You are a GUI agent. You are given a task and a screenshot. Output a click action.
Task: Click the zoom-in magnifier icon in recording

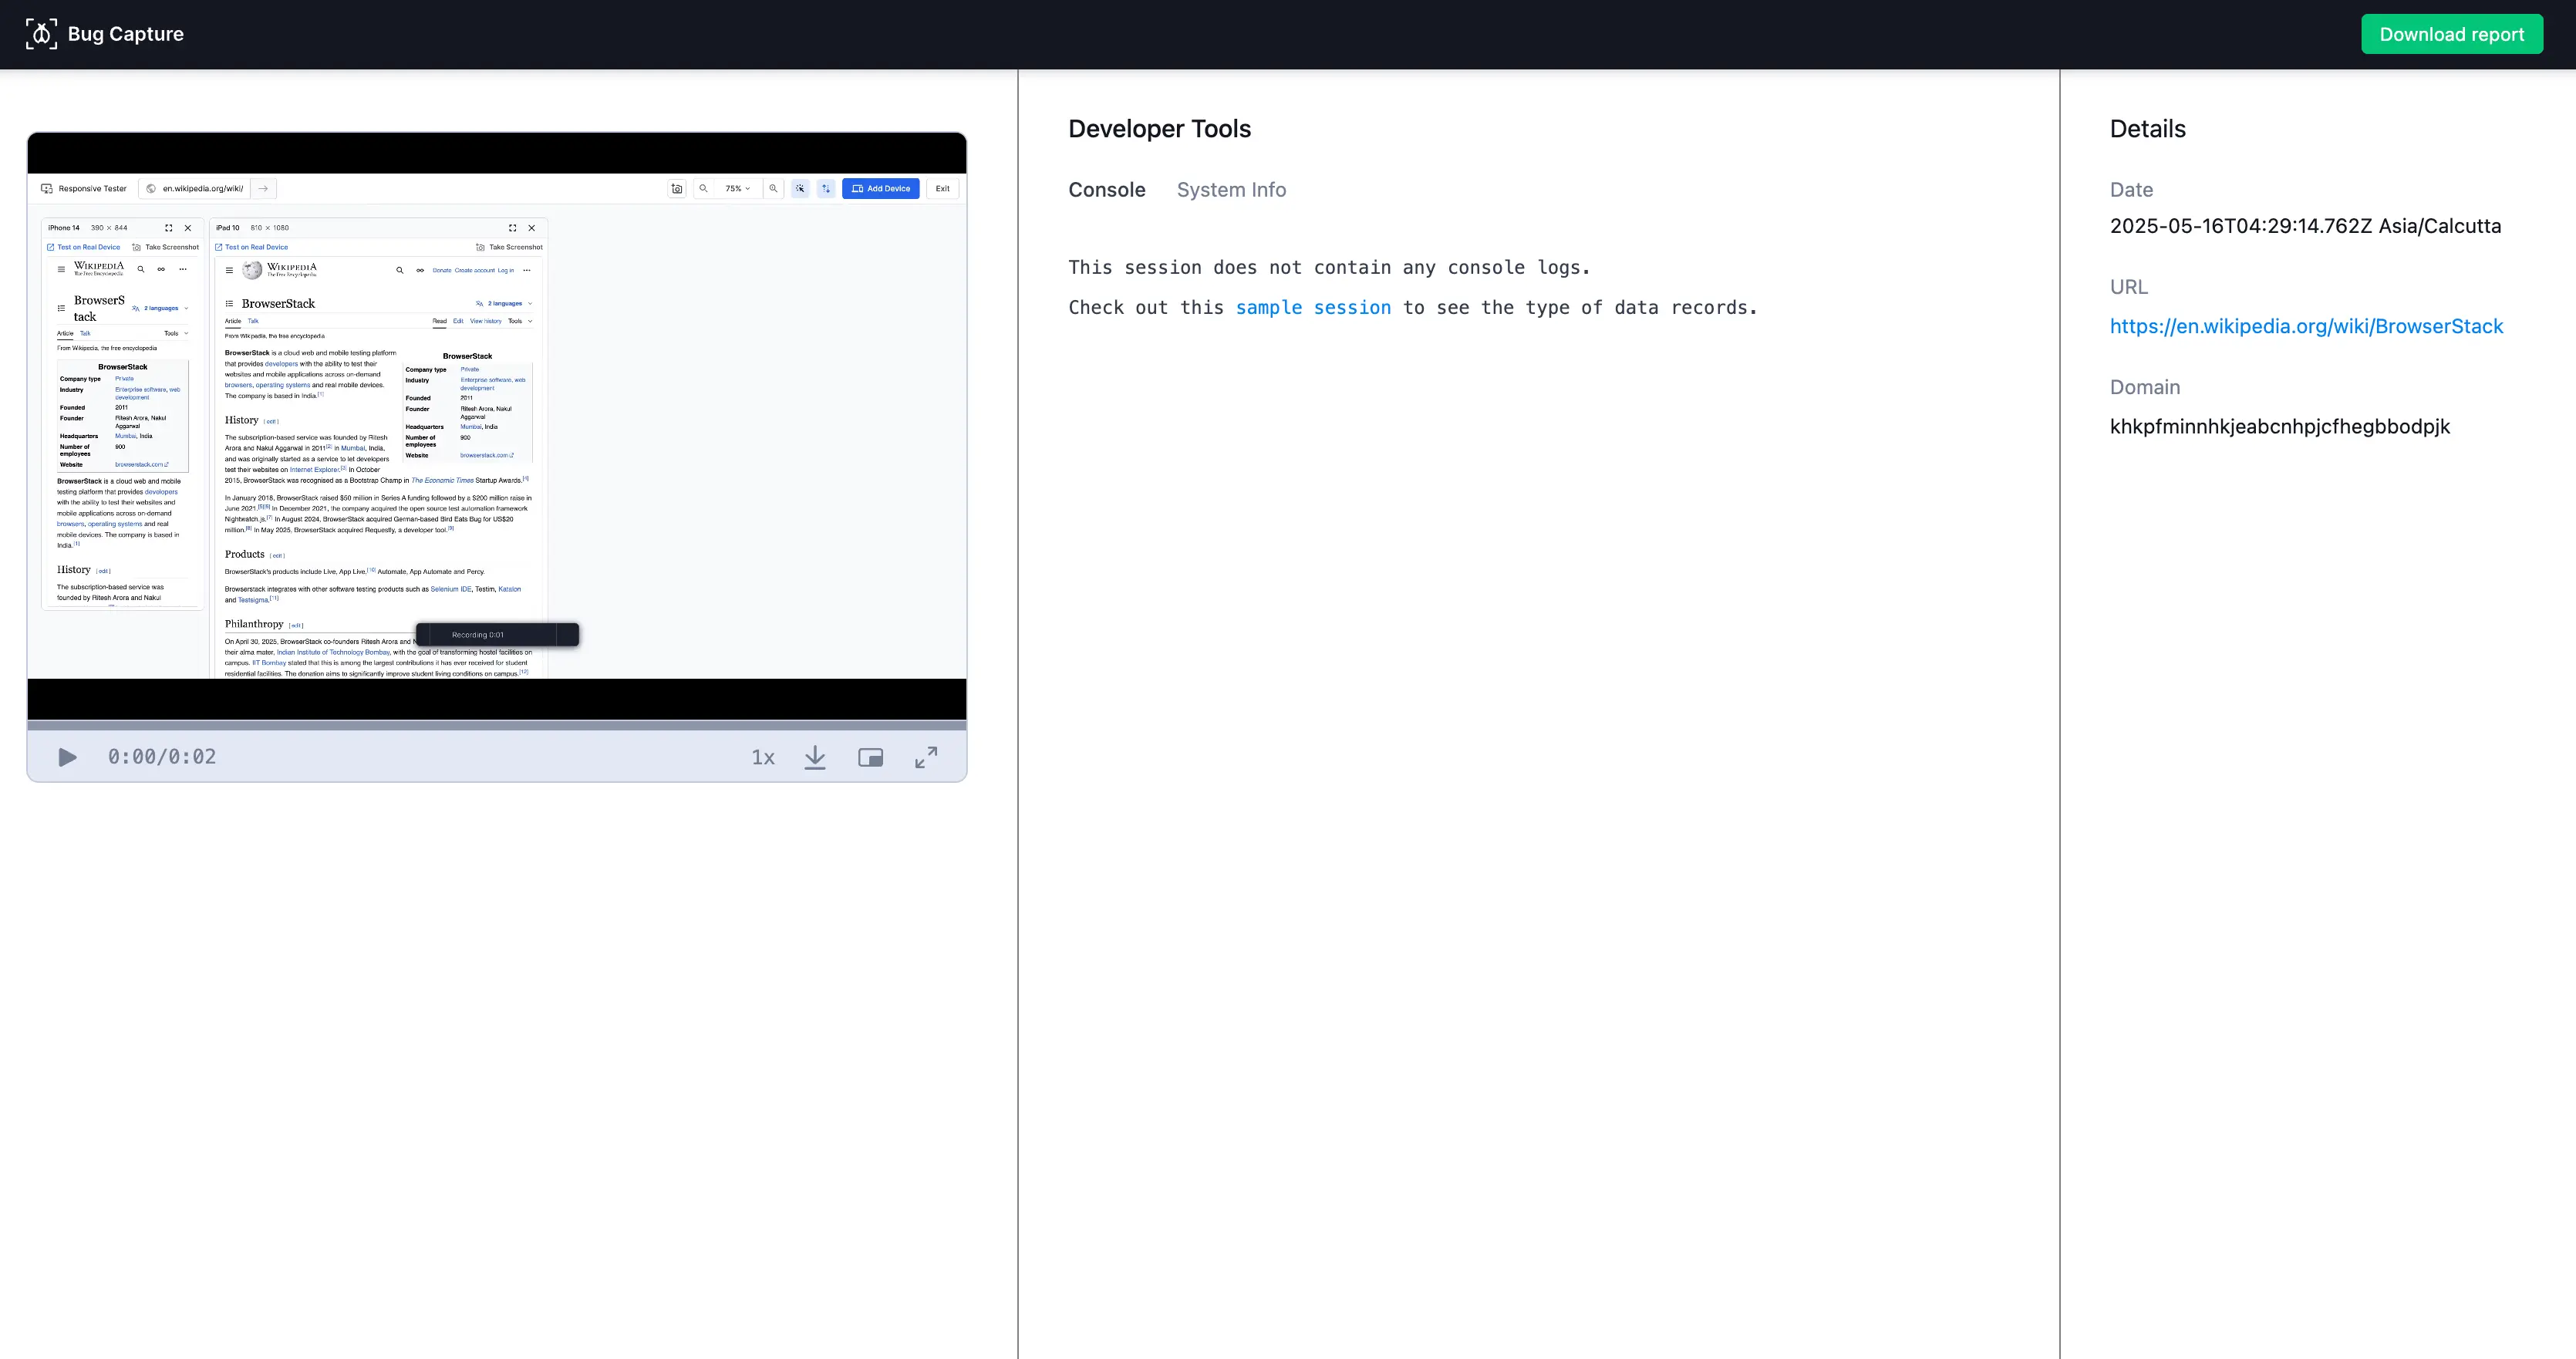(x=773, y=188)
